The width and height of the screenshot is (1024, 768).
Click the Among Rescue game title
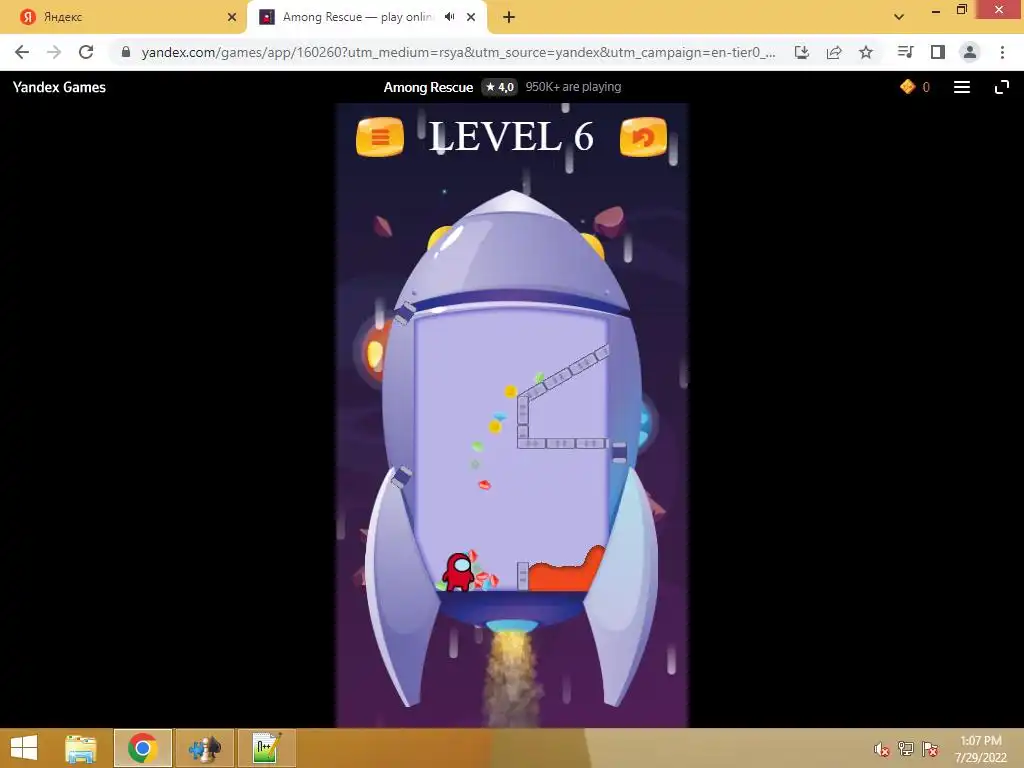click(x=428, y=87)
